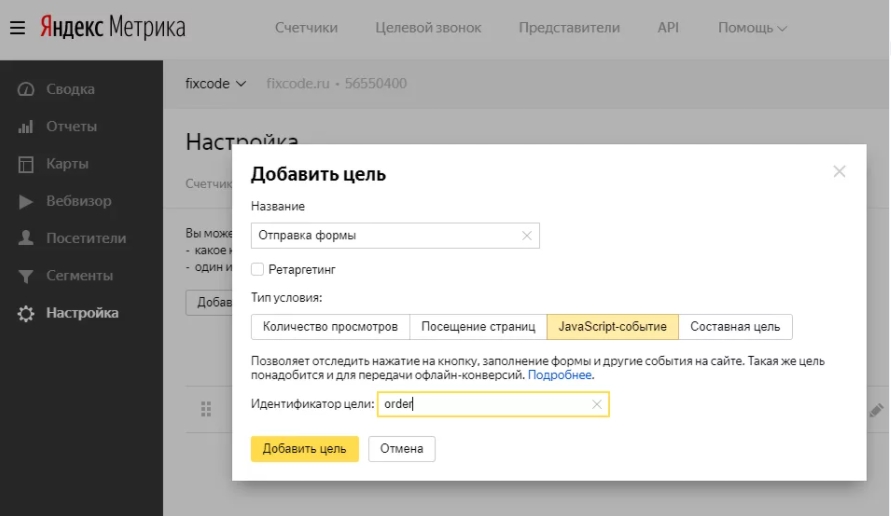Select the Карты icon in the sidebar
Image resolution: width=891 pixels, height=516 pixels.
click(26, 164)
